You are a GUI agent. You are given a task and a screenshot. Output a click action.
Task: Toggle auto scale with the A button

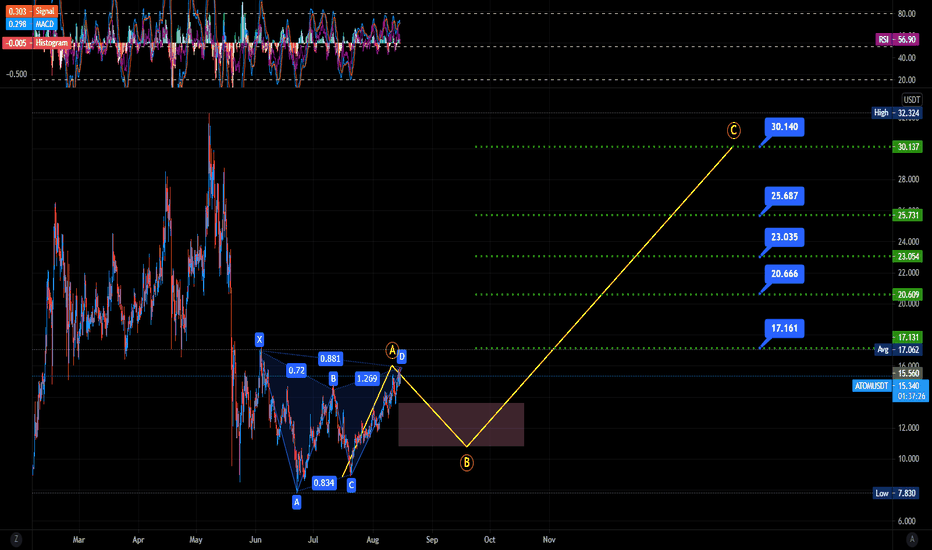coord(912,539)
